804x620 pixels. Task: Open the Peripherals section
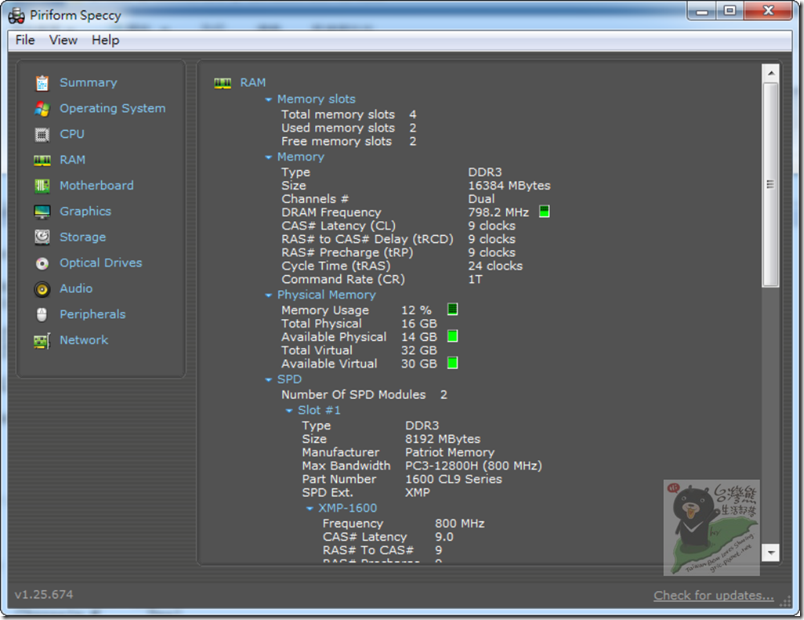[92, 314]
